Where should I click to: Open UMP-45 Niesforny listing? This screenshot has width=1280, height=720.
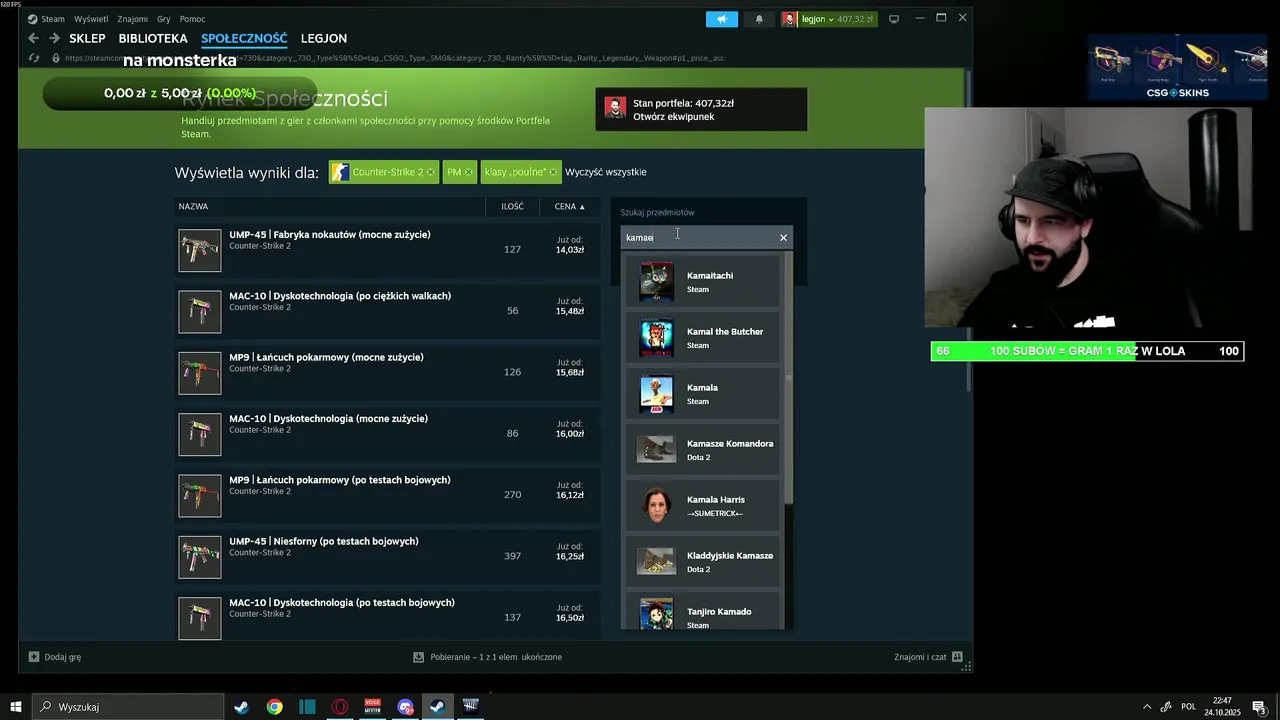389,557
